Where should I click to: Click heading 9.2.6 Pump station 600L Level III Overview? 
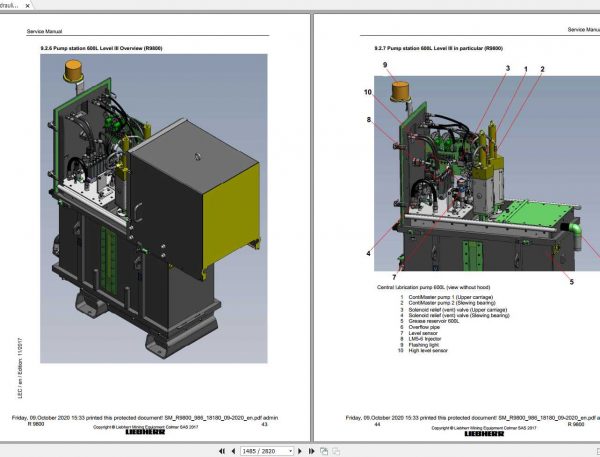pos(101,48)
